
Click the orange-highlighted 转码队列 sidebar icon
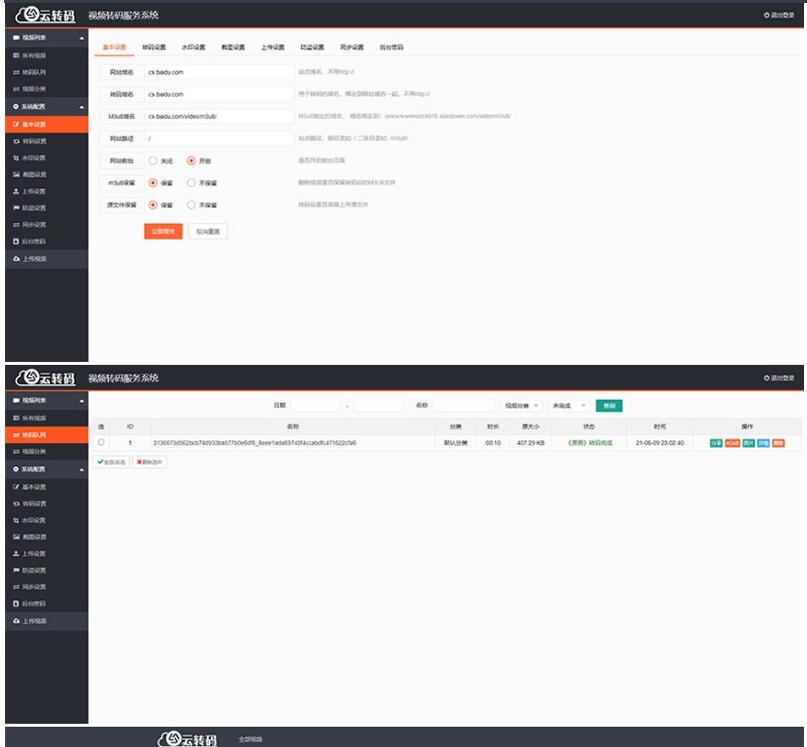(15, 435)
